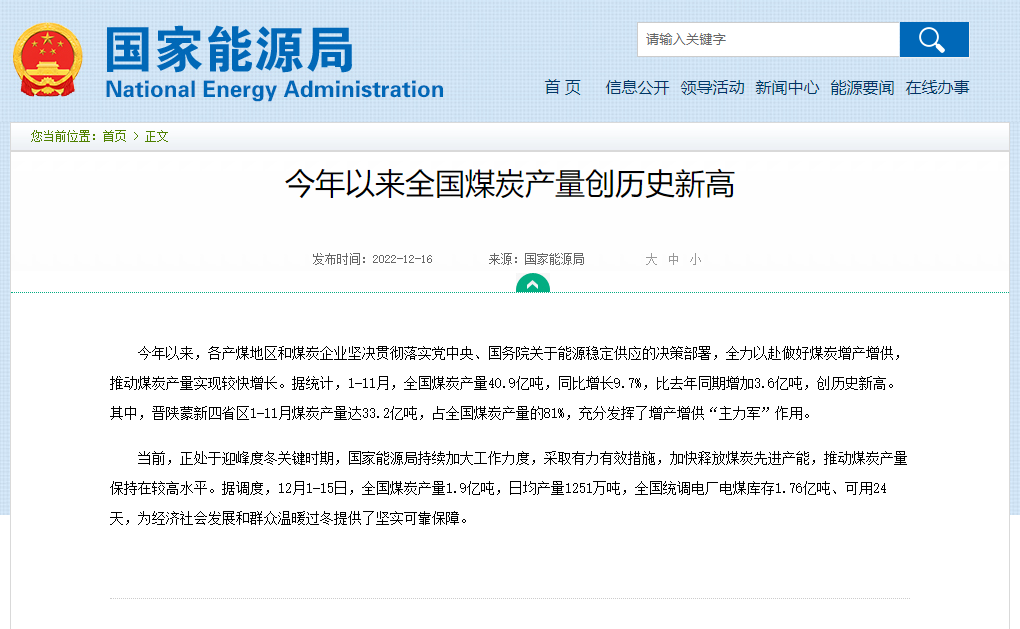Click the 正文 breadcrumb item
Screen dimensions: 1020x629
coord(157,136)
